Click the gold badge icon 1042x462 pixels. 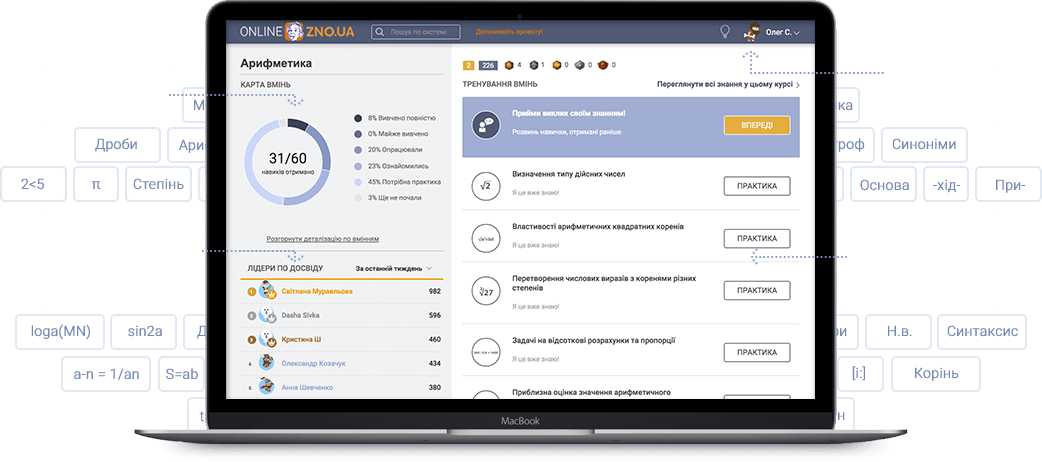[556, 65]
